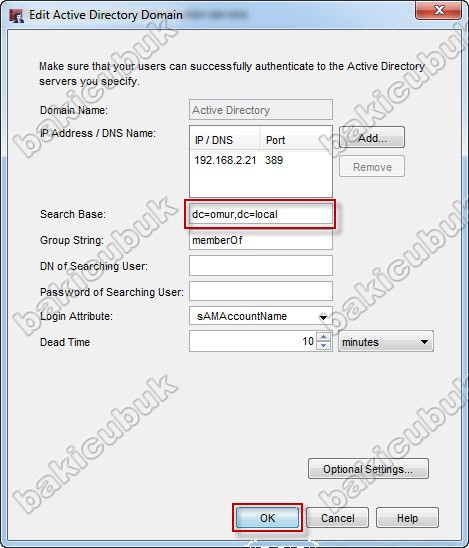Click into the Search Base field
This screenshot has height=548, width=469.
pyautogui.click(x=260, y=214)
